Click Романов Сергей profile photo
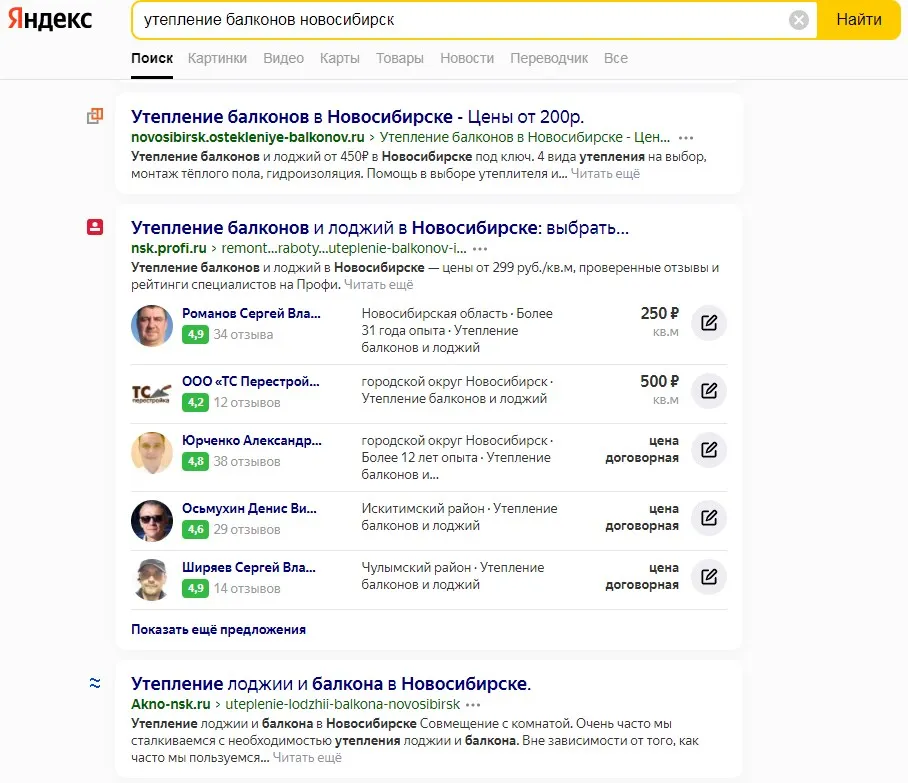The height and width of the screenshot is (783, 908). [152, 325]
